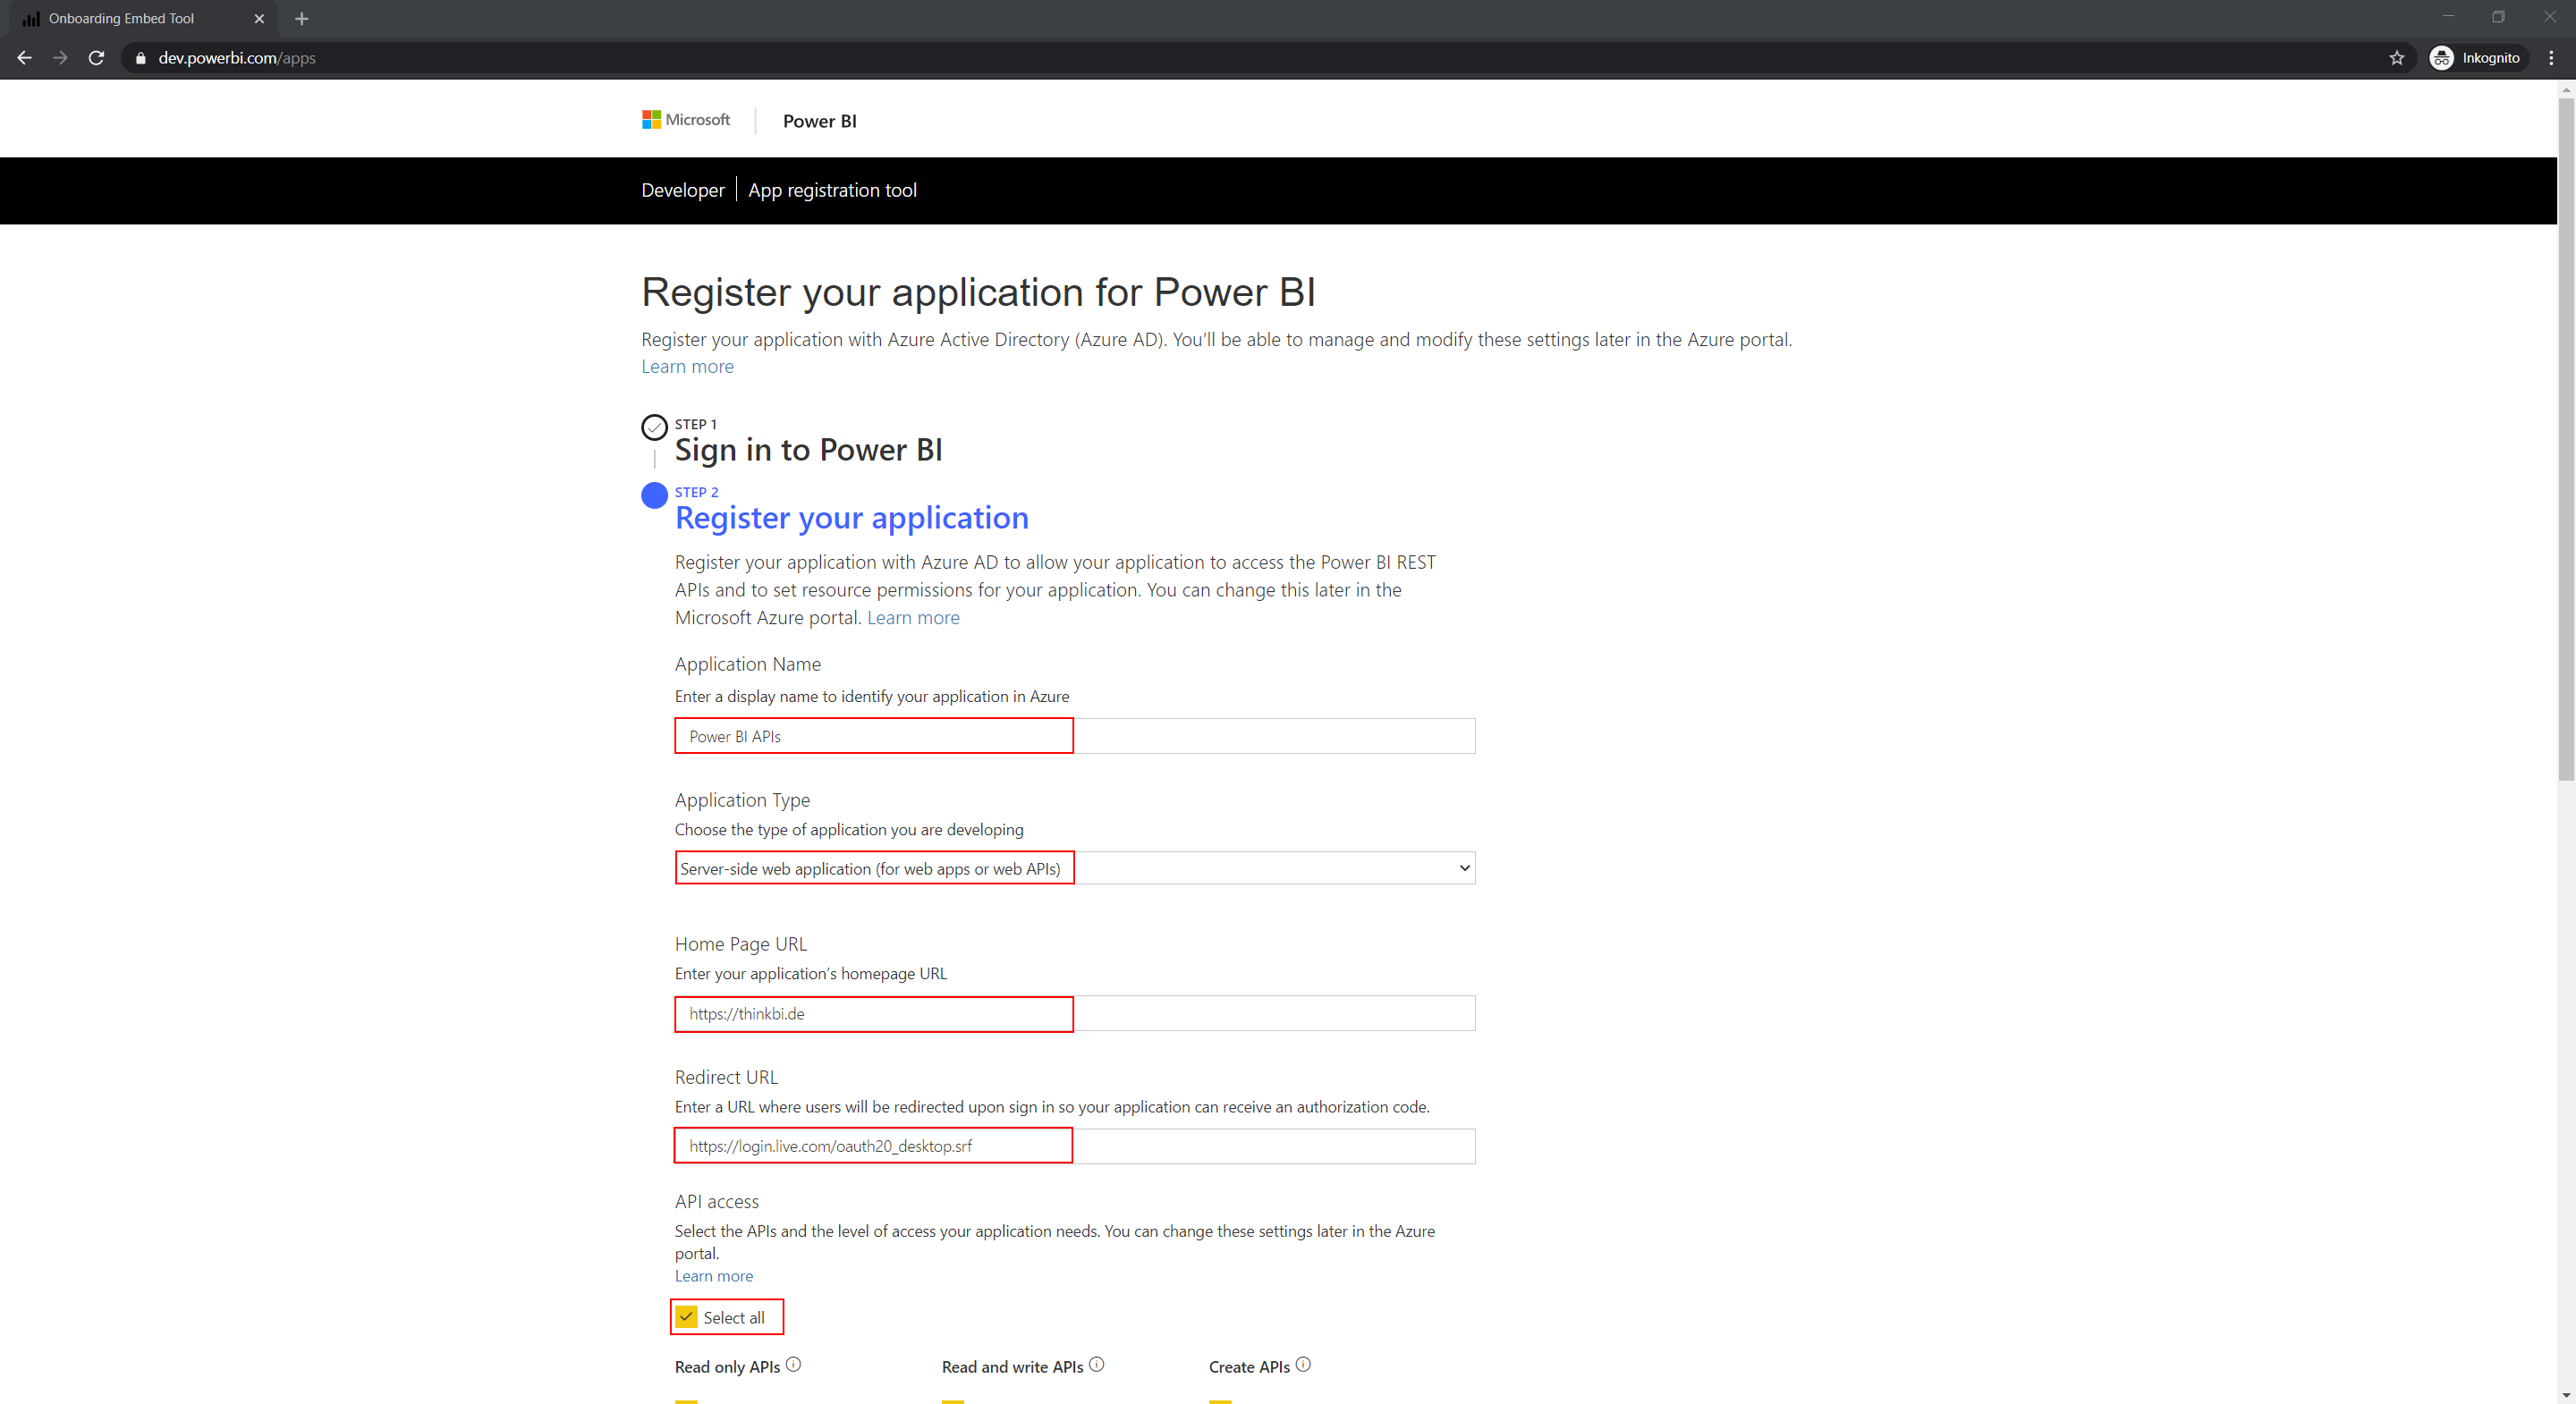Screen dimensions: 2576x1404
Task: Click the browser back arrow
Action: click(x=25, y=58)
